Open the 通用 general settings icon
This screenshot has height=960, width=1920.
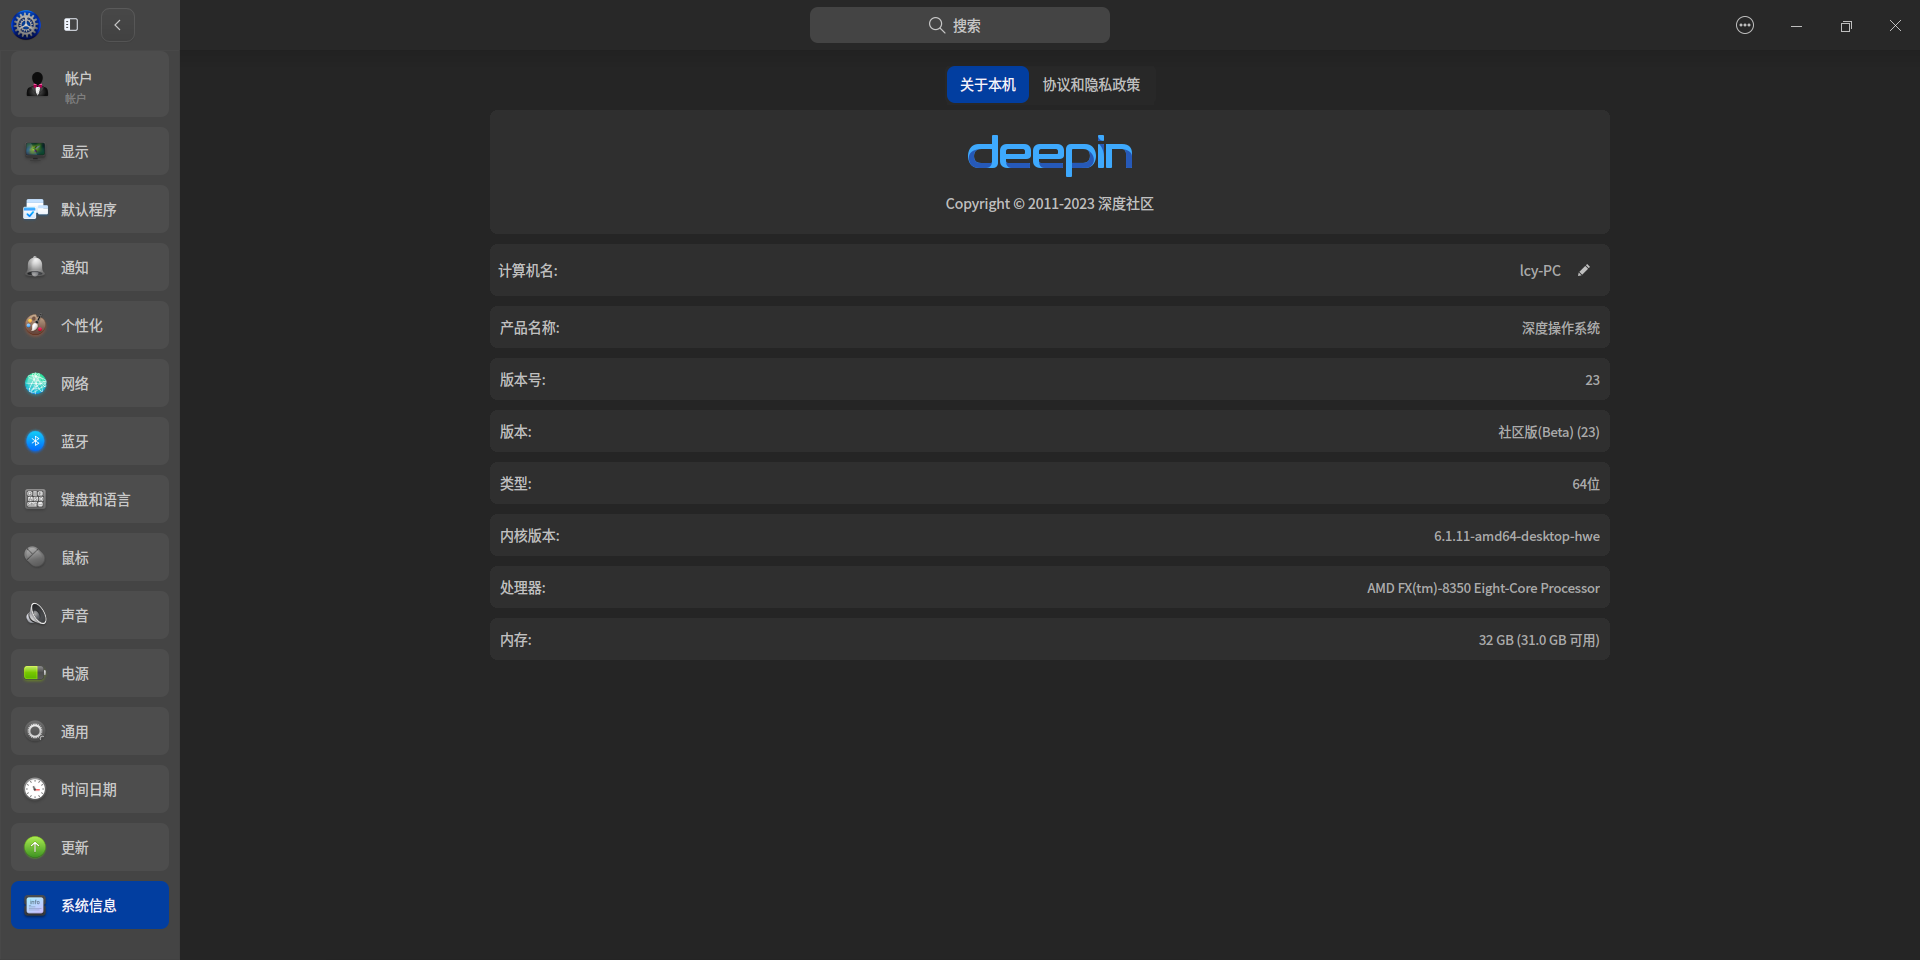[36, 731]
